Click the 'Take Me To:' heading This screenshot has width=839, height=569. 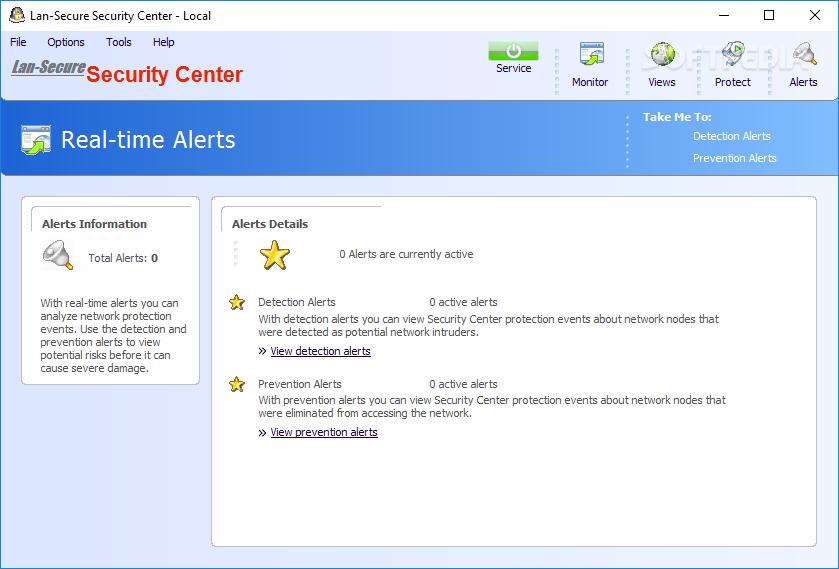pyautogui.click(x=677, y=117)
